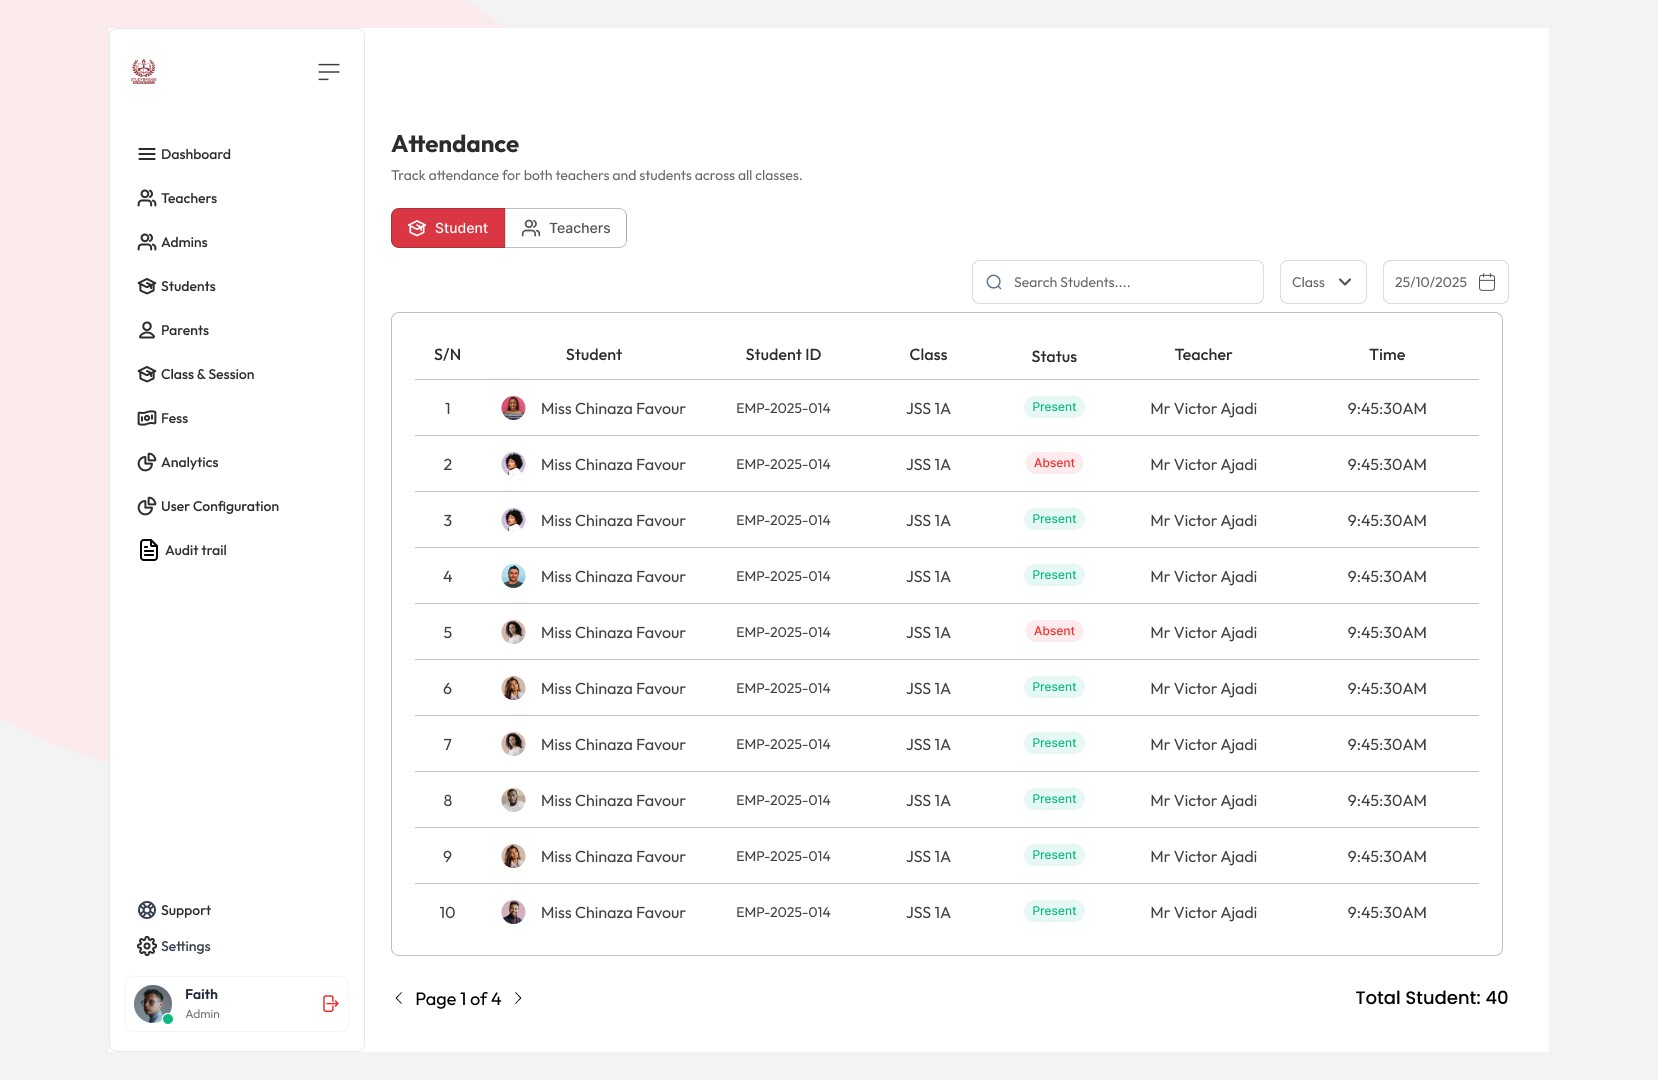Click Mr Victor Ajadi in row 9
This screenshot has height=1080, width=1658.
tap(1203, 856)
